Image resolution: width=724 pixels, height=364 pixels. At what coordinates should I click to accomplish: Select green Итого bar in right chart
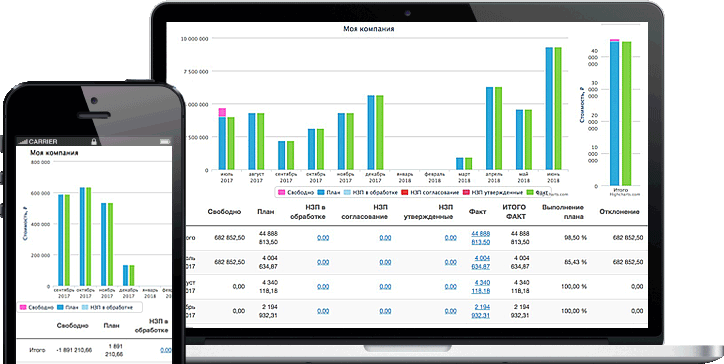tap(627, 114)
